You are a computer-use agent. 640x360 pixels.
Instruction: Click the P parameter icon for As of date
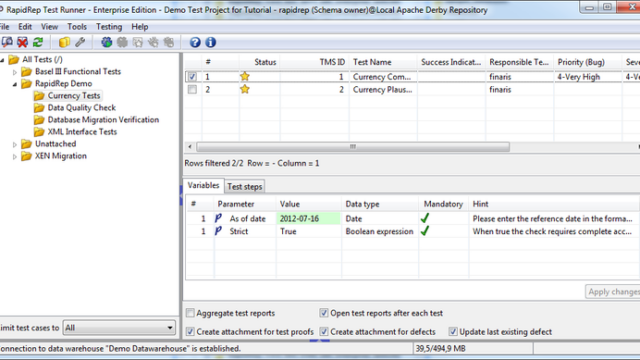pos(218,218)
